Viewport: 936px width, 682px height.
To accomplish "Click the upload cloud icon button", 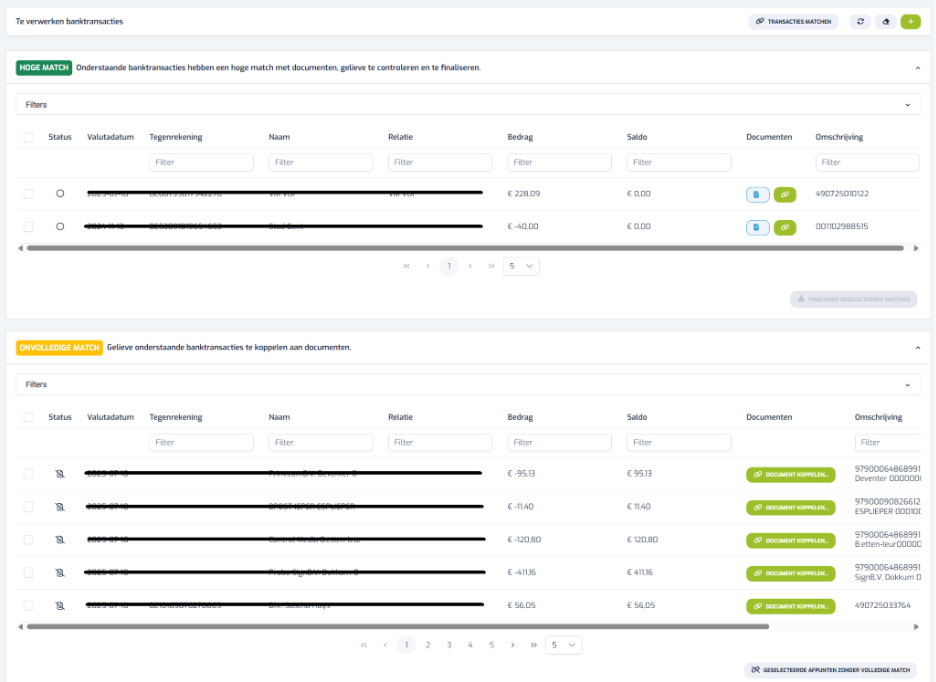I will (886, 21).
